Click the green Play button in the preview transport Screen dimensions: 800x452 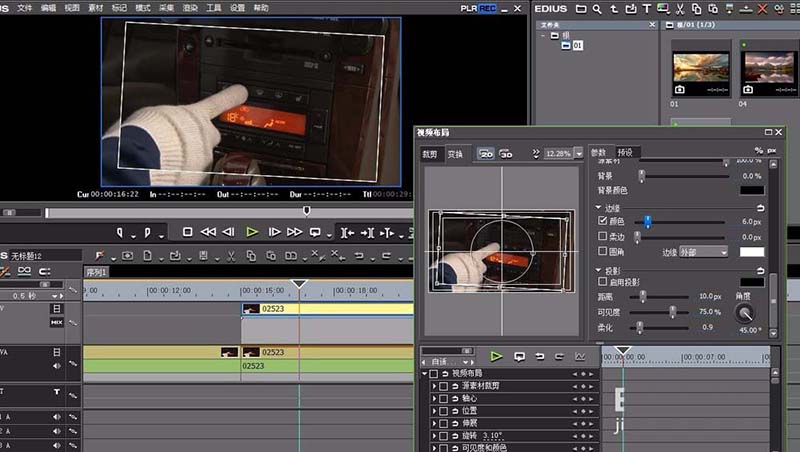(252, 232)
